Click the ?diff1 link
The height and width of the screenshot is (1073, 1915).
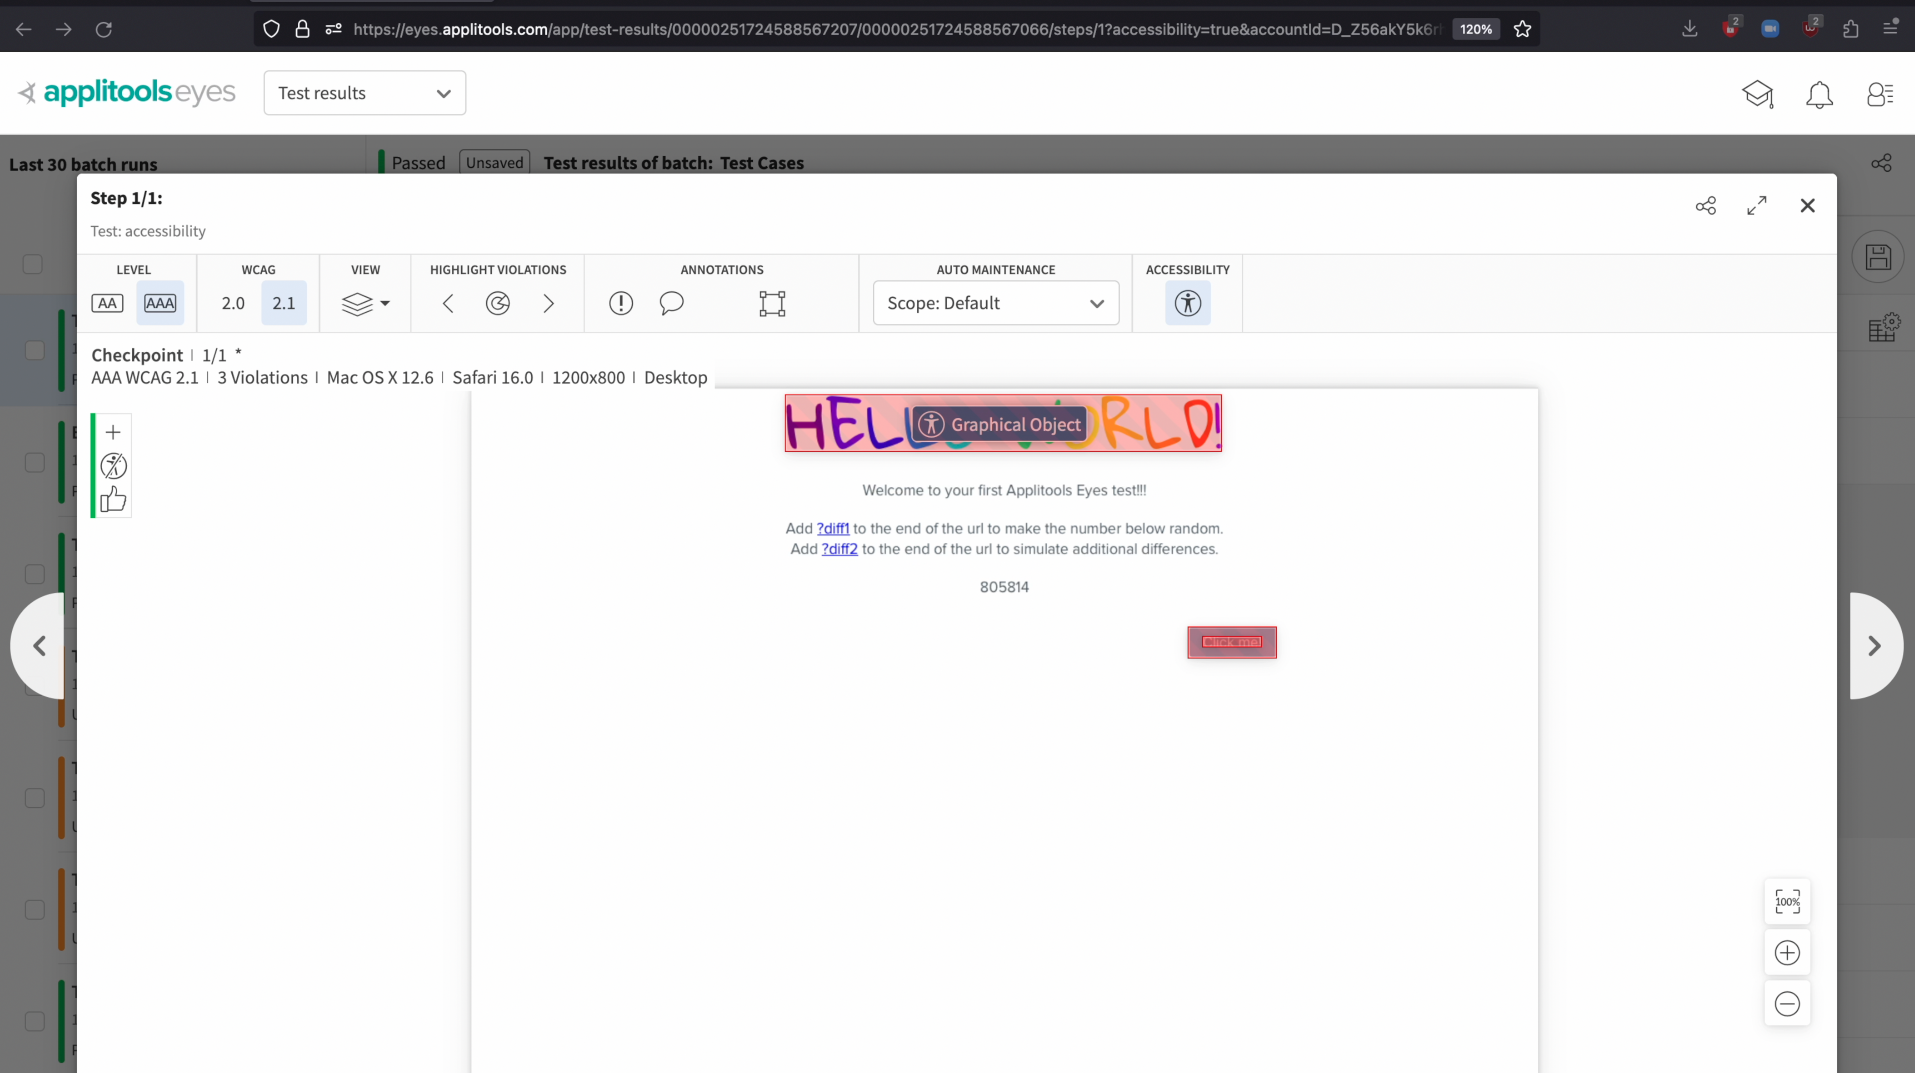tap(833, 528)
